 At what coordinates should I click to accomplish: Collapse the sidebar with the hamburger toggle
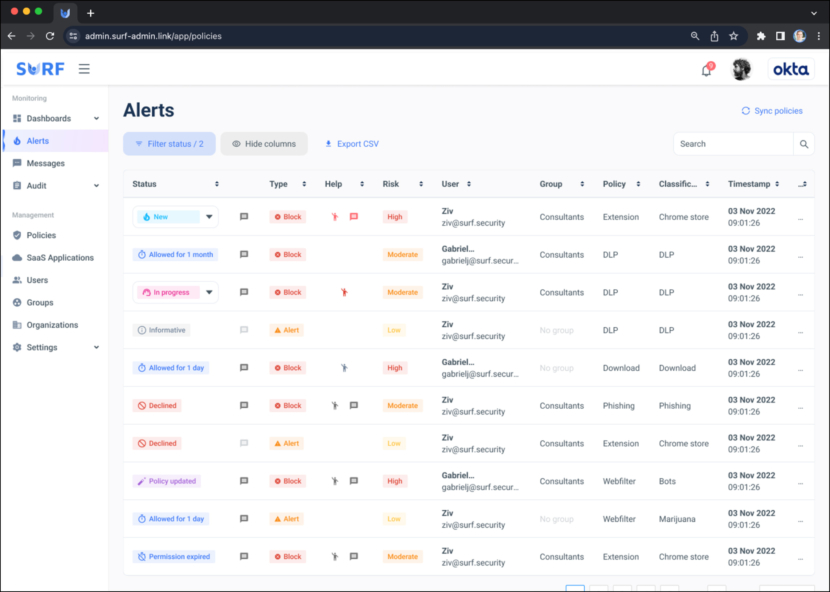coord(84,68)
